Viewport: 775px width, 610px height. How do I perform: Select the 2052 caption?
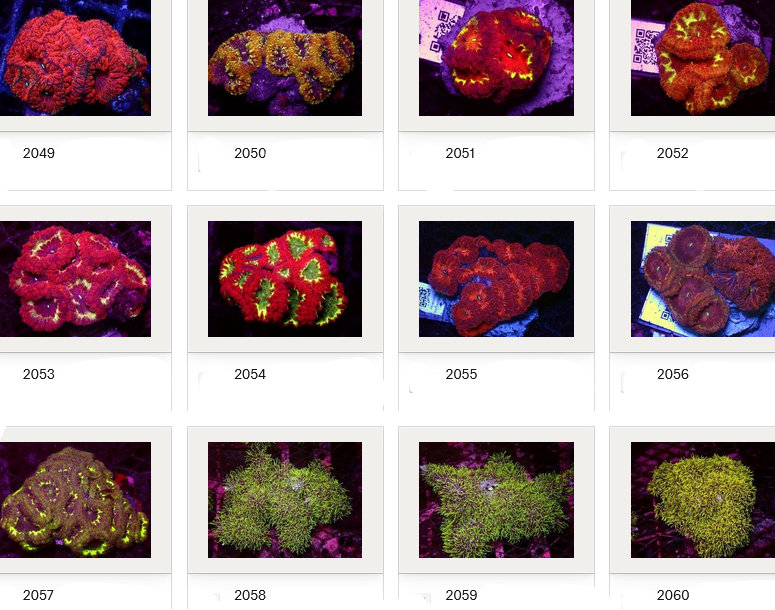[x=672, y=153]
